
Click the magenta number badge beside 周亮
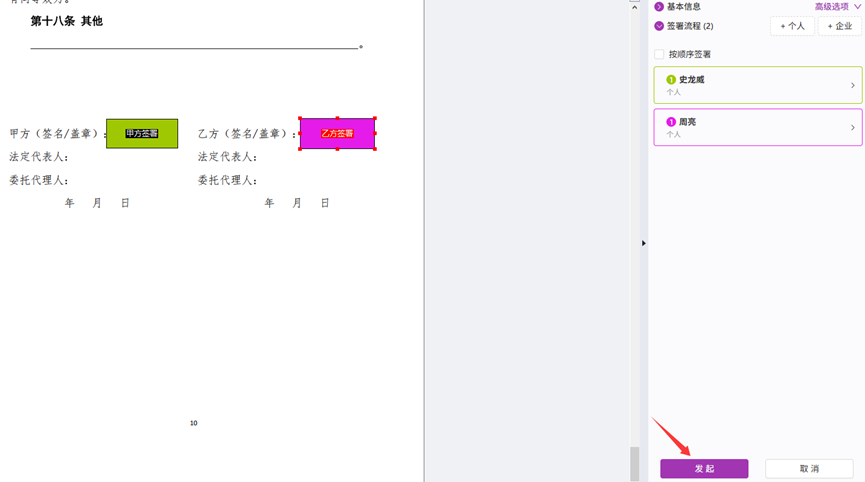pos(671,122)
